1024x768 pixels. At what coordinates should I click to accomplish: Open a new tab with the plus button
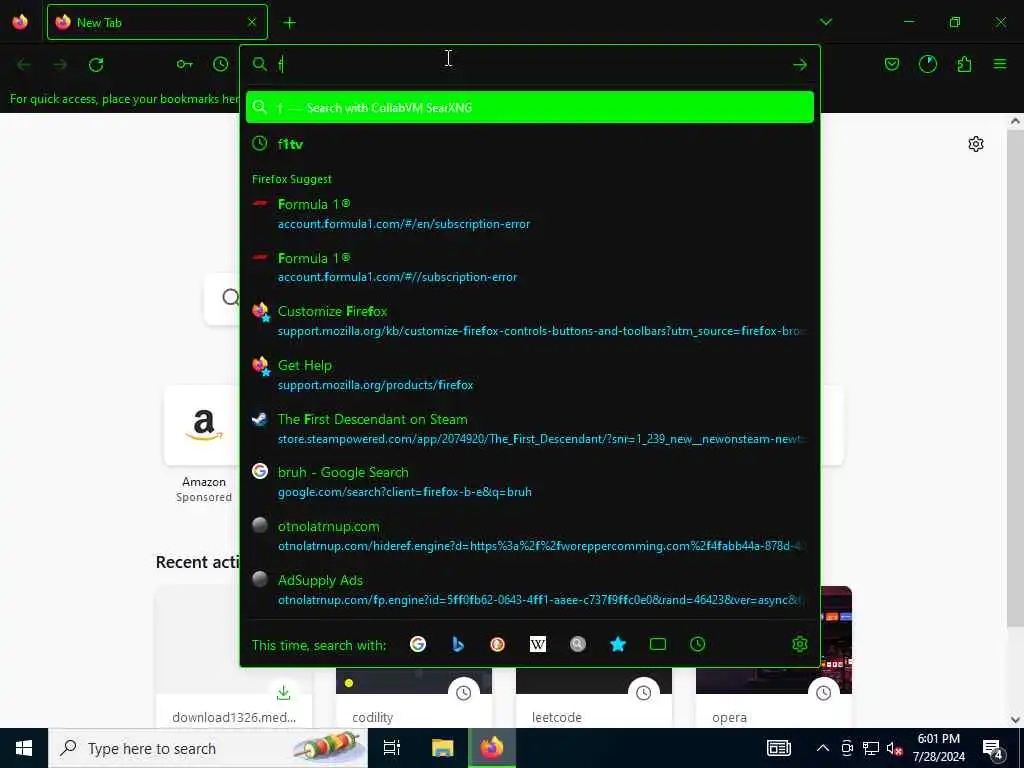[289, 23]
